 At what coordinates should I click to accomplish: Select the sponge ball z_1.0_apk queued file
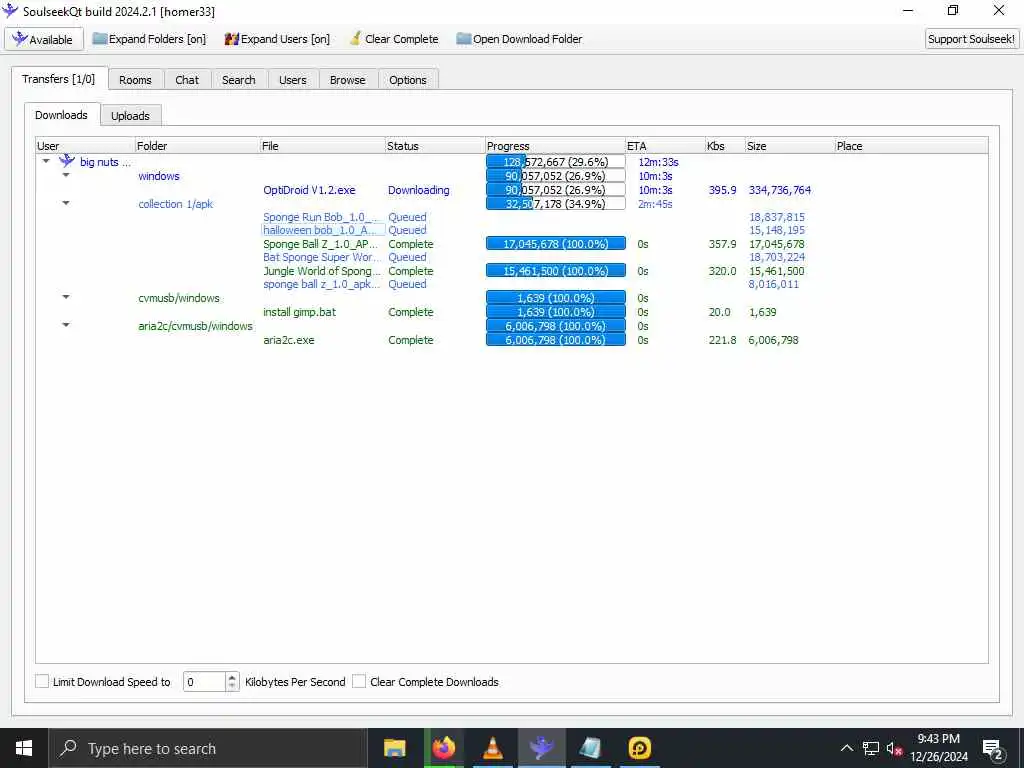tap(321, 284)
